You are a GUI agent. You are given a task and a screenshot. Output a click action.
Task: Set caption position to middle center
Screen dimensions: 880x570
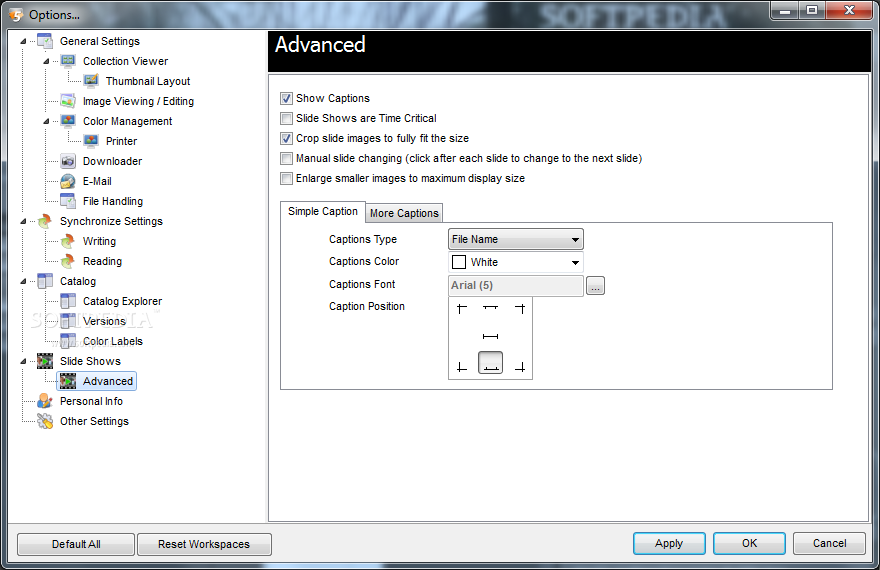tap(491, 336)
